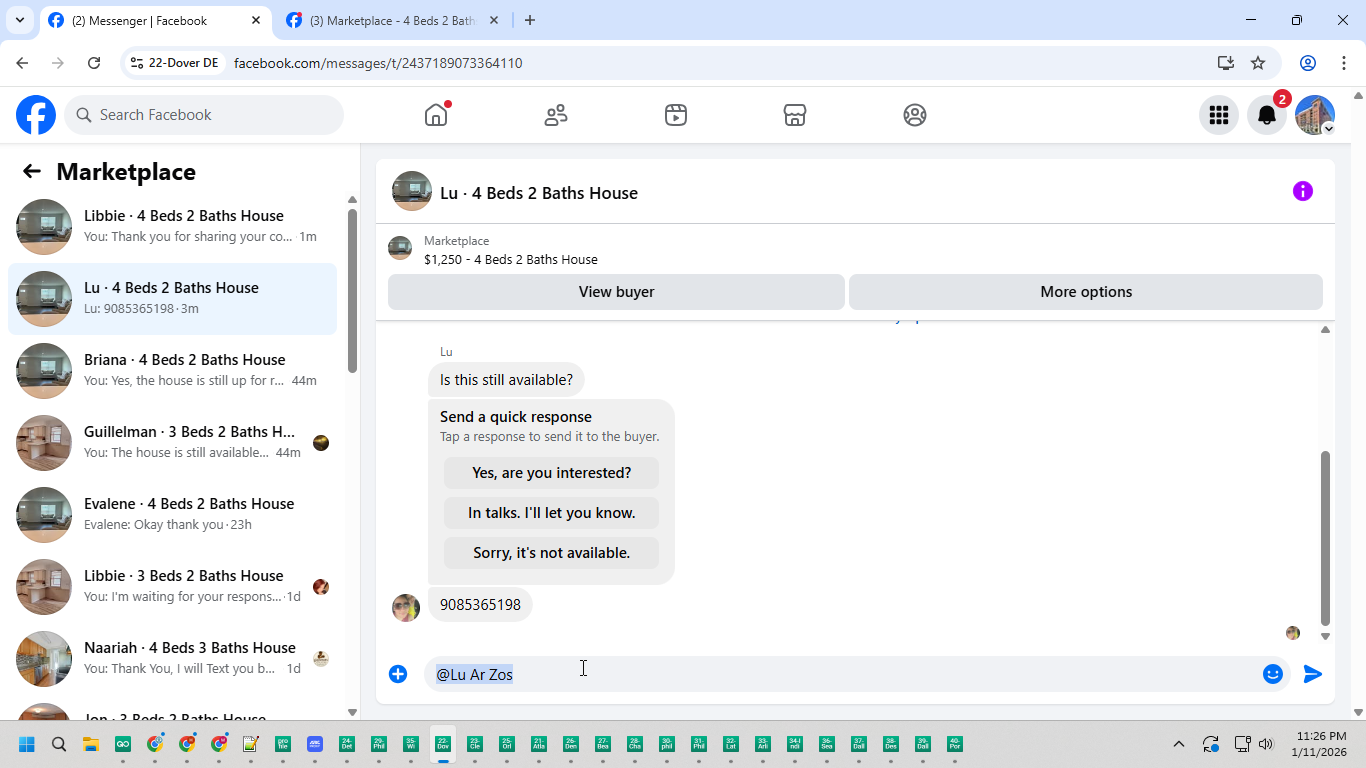The height and width of the screenshot is (768, 1366).
Task: Expand the Chrome tab search dropdown
Action: click(x=20, y=20)
